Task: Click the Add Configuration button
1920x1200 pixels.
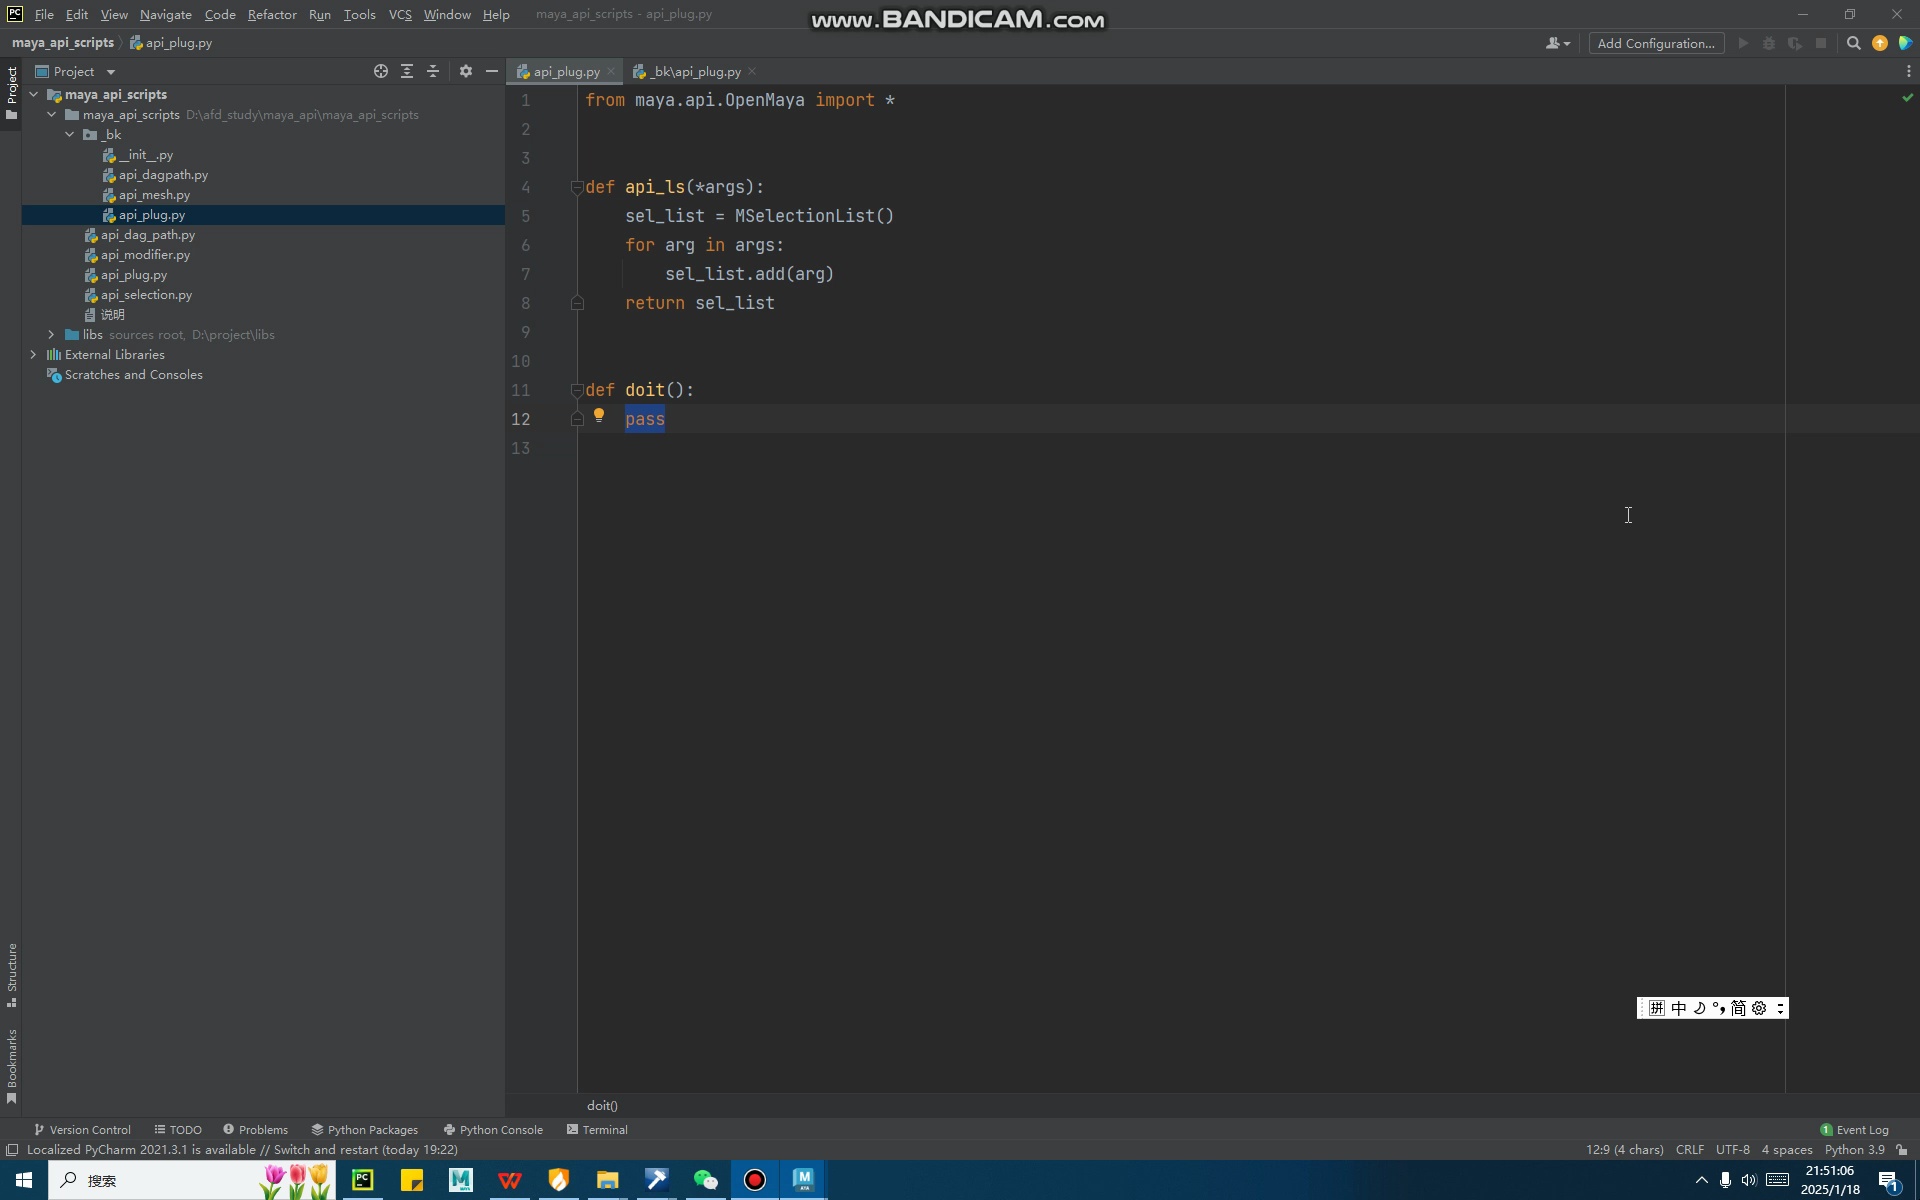Action: click(1655, 43)
